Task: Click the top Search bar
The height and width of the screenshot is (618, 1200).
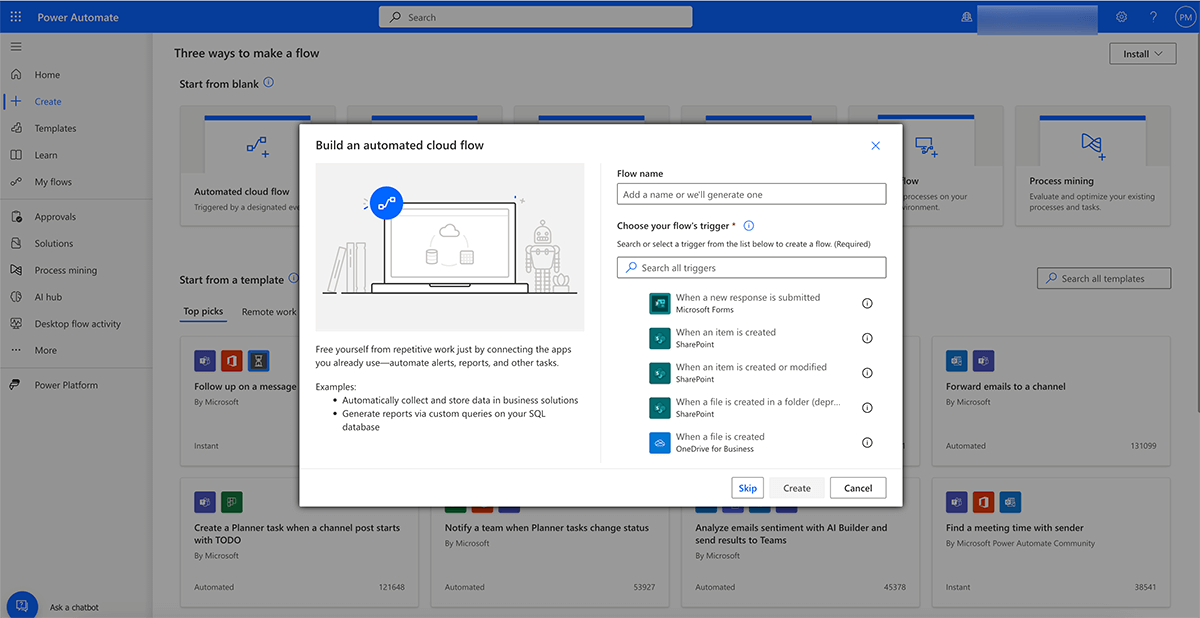Action: [x=535, y=17]
